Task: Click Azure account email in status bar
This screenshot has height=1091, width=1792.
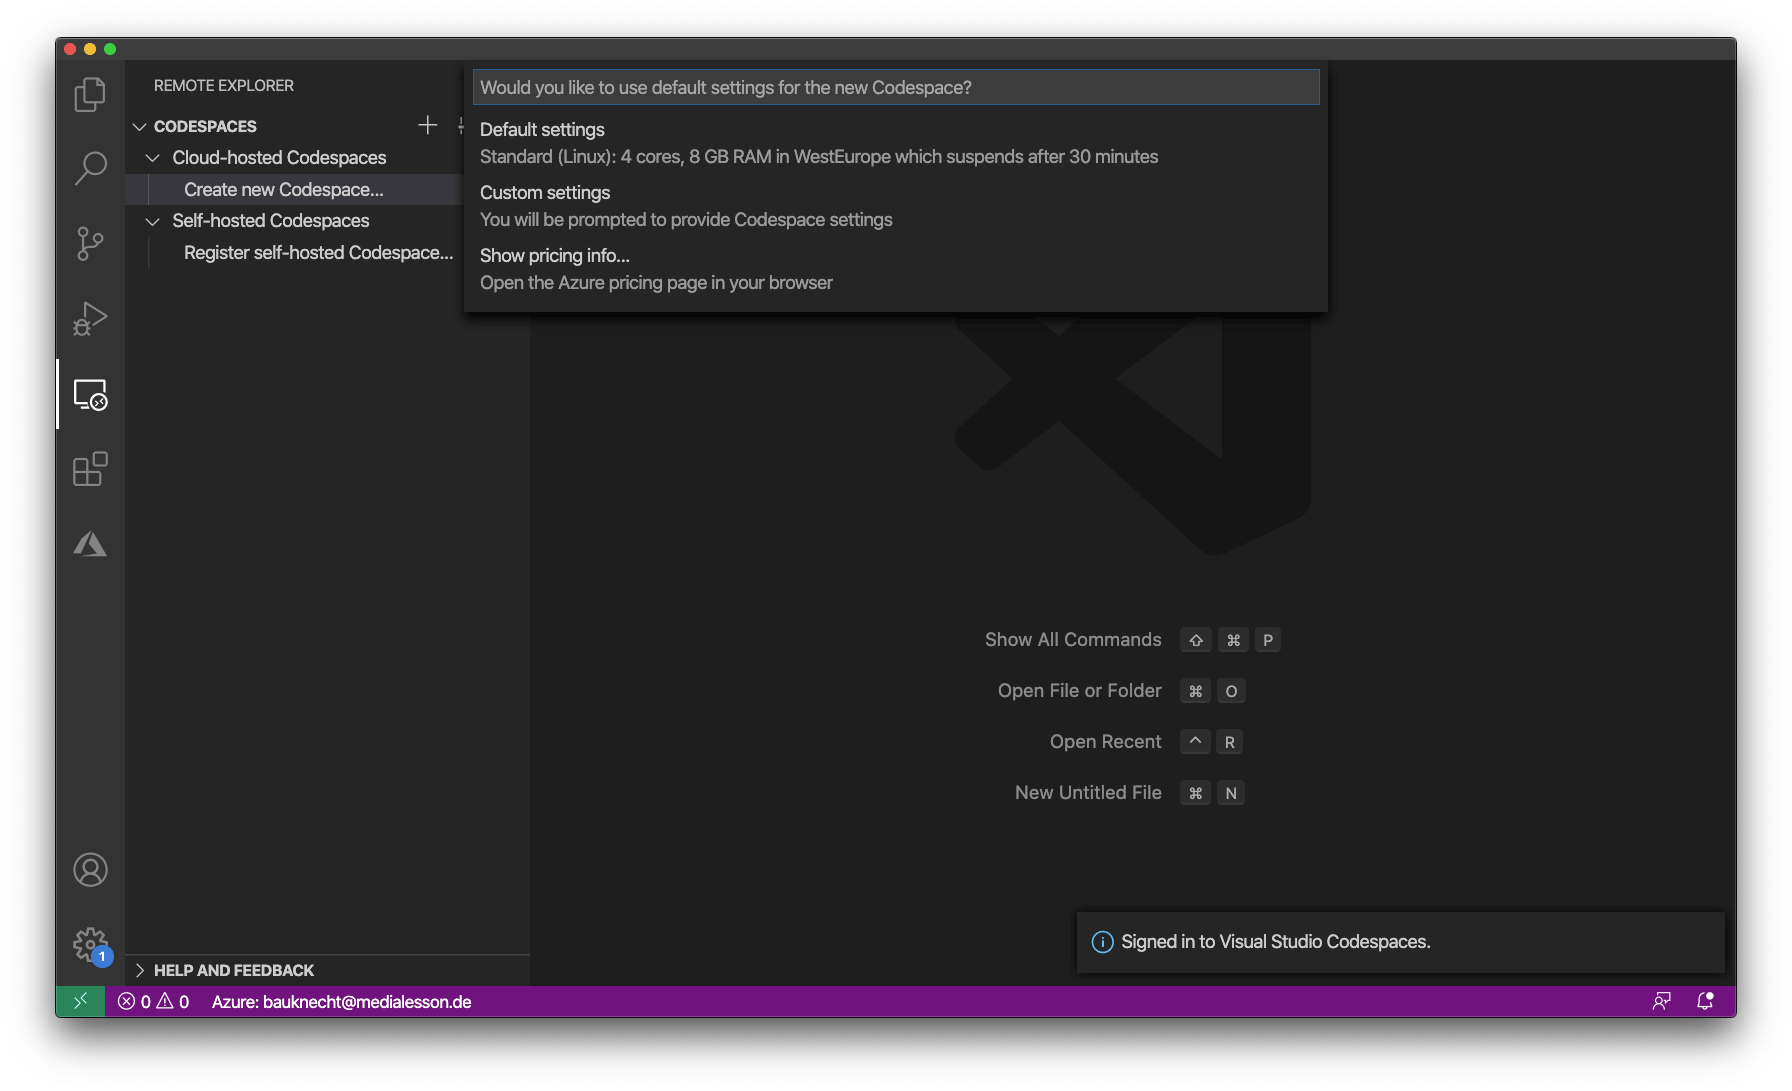Action: click(x=341, y=1001)
